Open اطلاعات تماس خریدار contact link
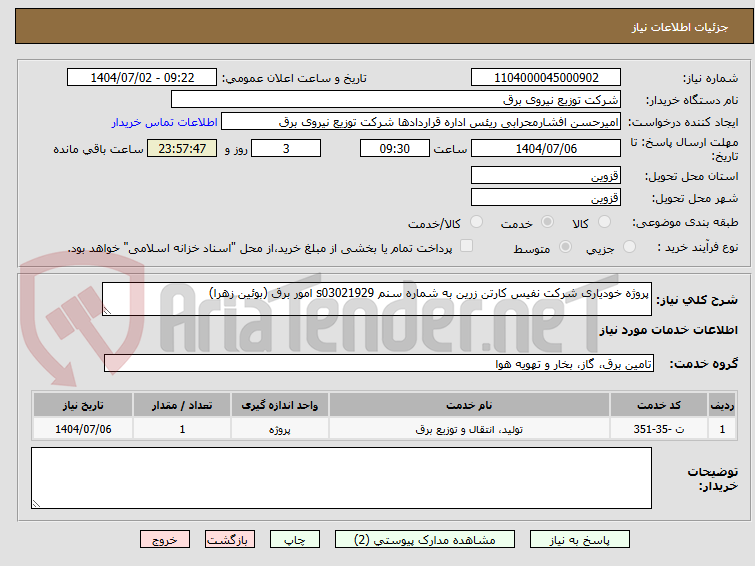This screenshot has width=755, height=566. [x=165, y=122]
